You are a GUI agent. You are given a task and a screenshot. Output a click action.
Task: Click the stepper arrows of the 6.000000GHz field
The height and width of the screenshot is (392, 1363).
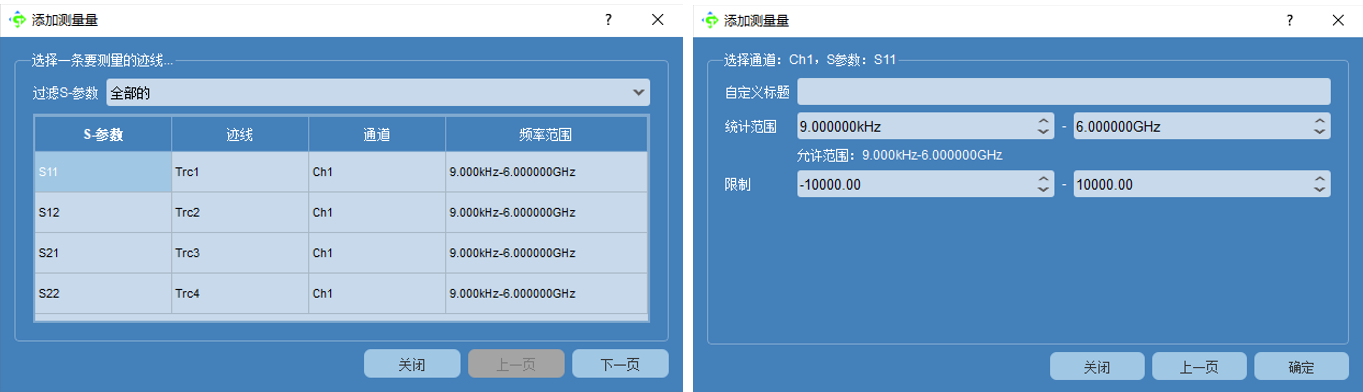(x=1320, y=126)
